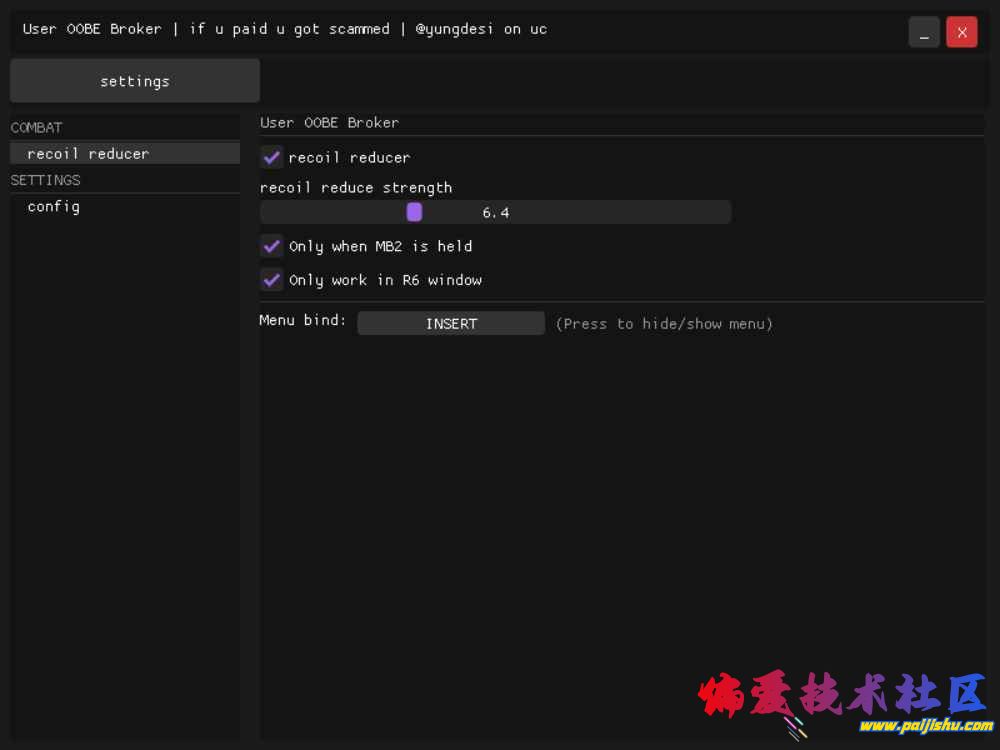Open the settings tab
The width and height of the screenshot is (1000, 750).
click(134, 80)
